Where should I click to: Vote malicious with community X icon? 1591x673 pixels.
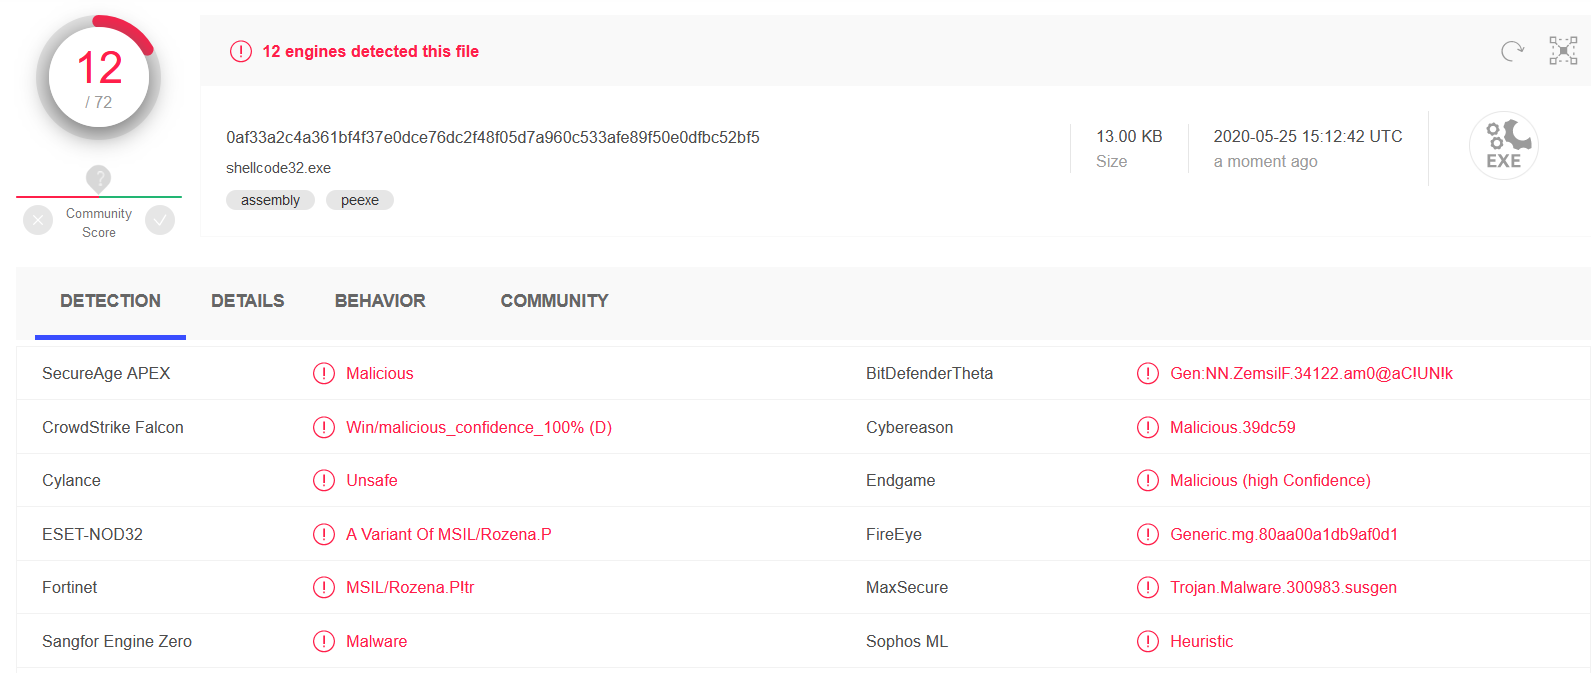(38, 220)
